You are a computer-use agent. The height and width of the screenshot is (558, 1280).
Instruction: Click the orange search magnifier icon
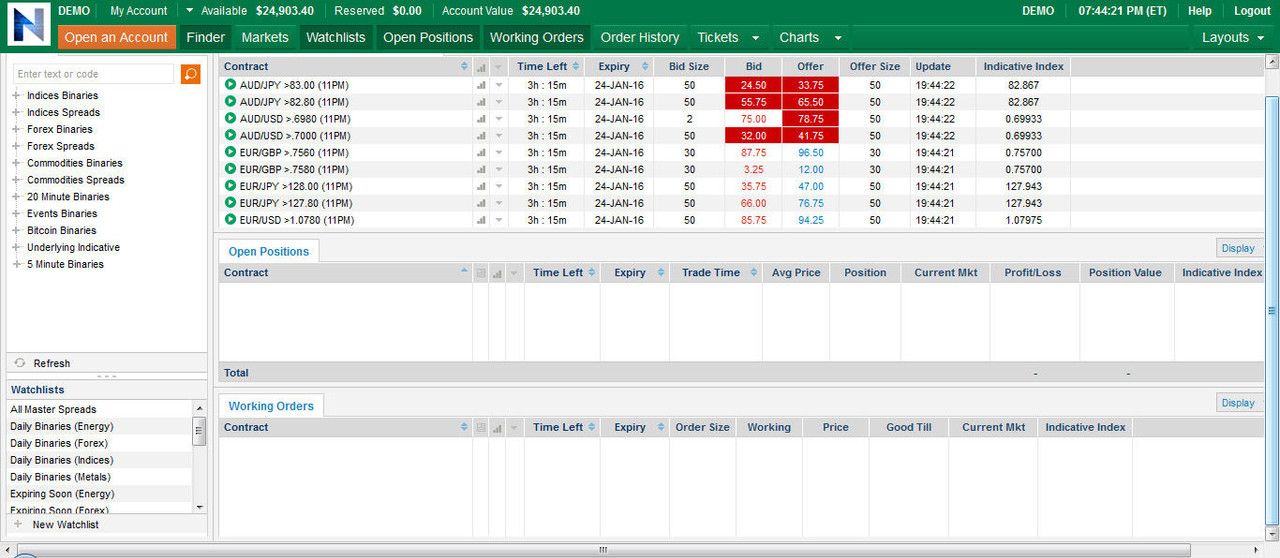pos(190,74)
